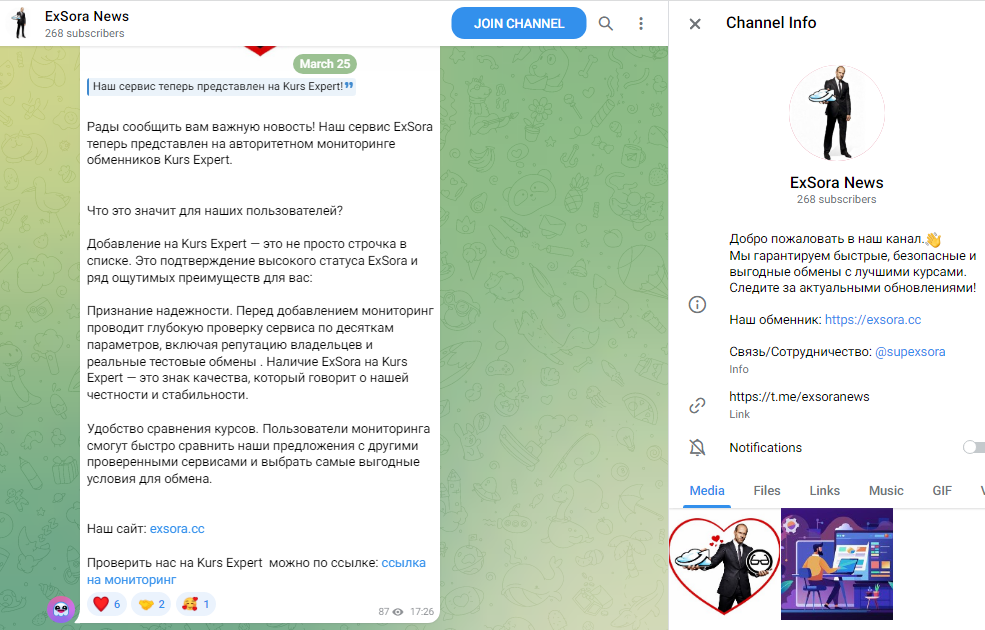Switch to the Media tab
985x630 pixels.
[x=707, y=491]
